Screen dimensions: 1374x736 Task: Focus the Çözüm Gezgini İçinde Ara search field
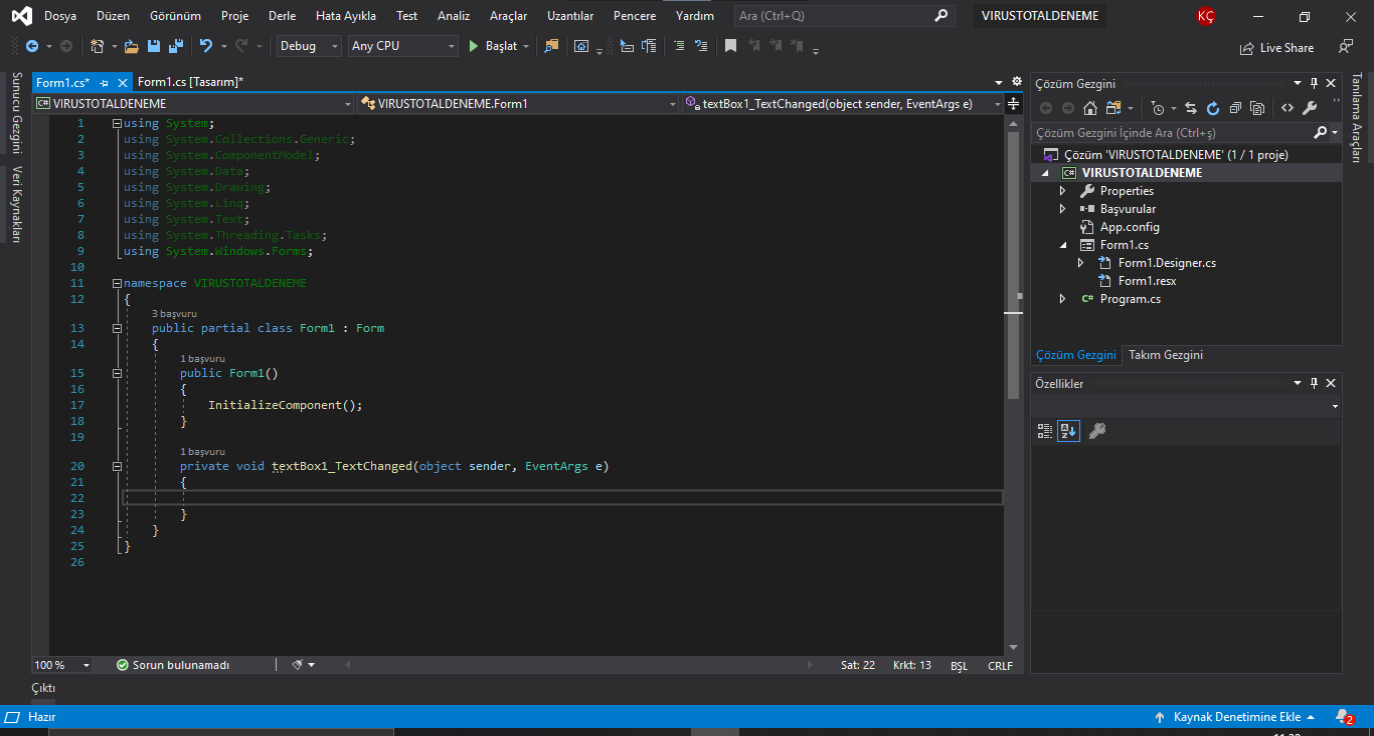1172,132
